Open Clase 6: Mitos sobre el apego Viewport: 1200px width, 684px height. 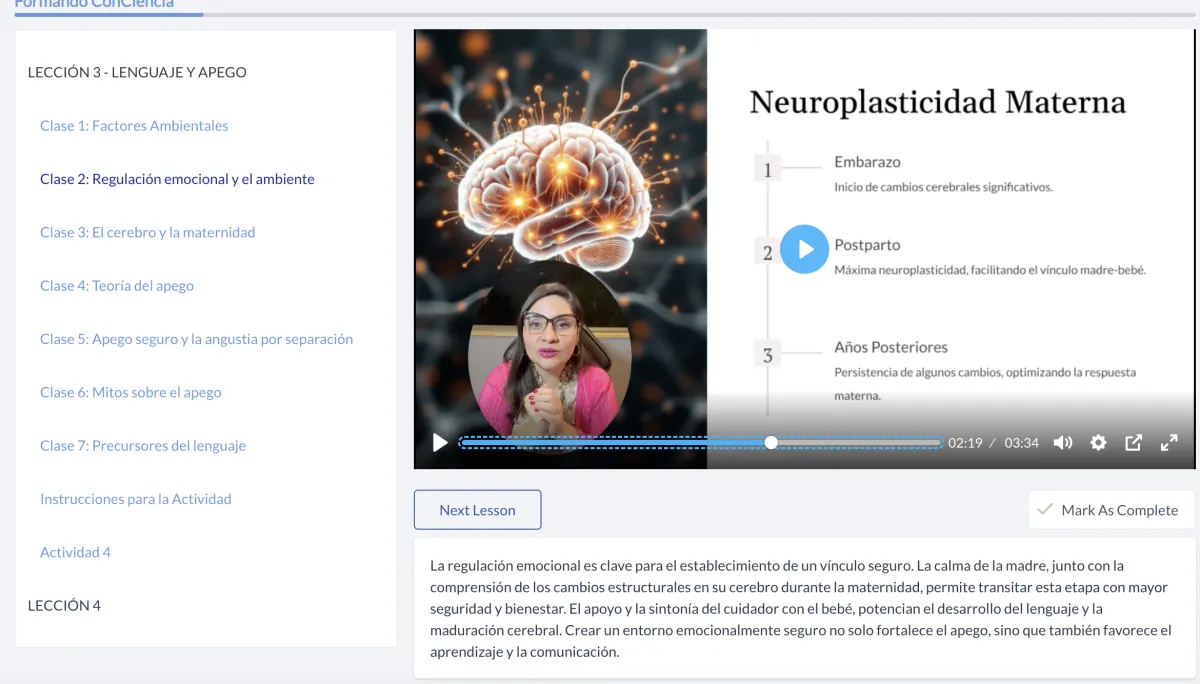(131, 392)
